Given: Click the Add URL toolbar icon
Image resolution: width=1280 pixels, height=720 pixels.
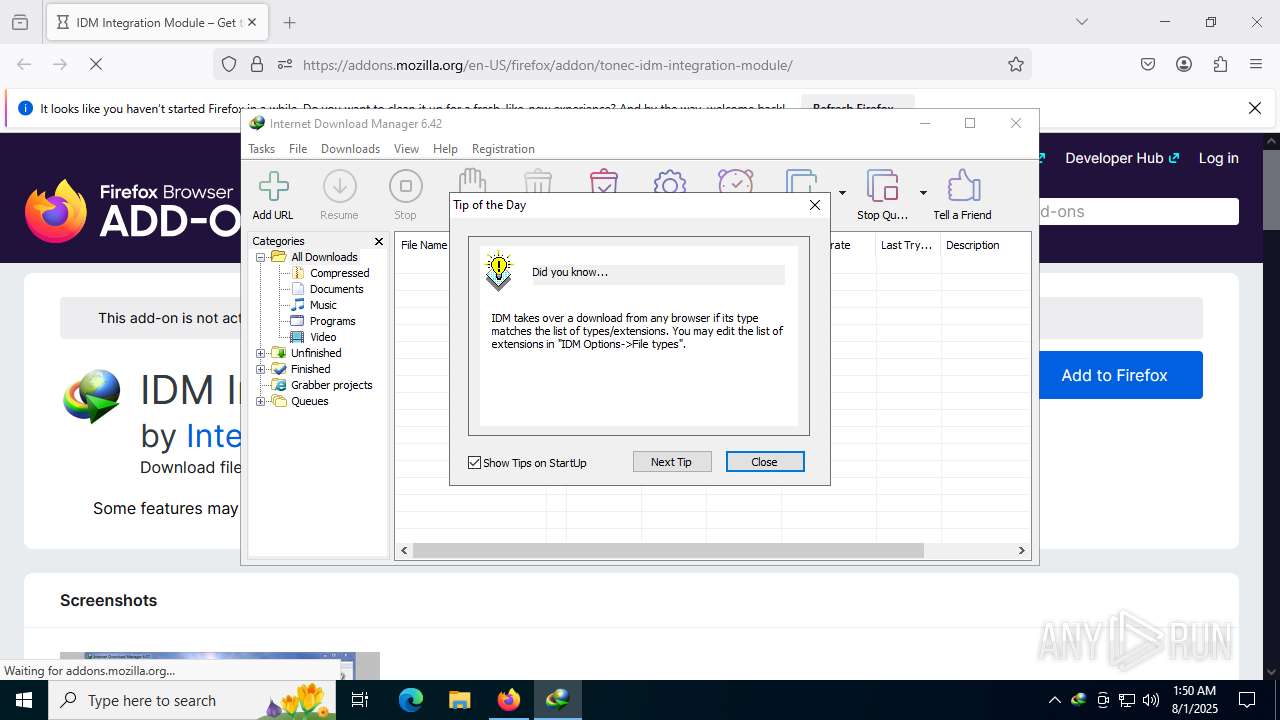Looking at the screenshot, I should [x=273, y=195].
